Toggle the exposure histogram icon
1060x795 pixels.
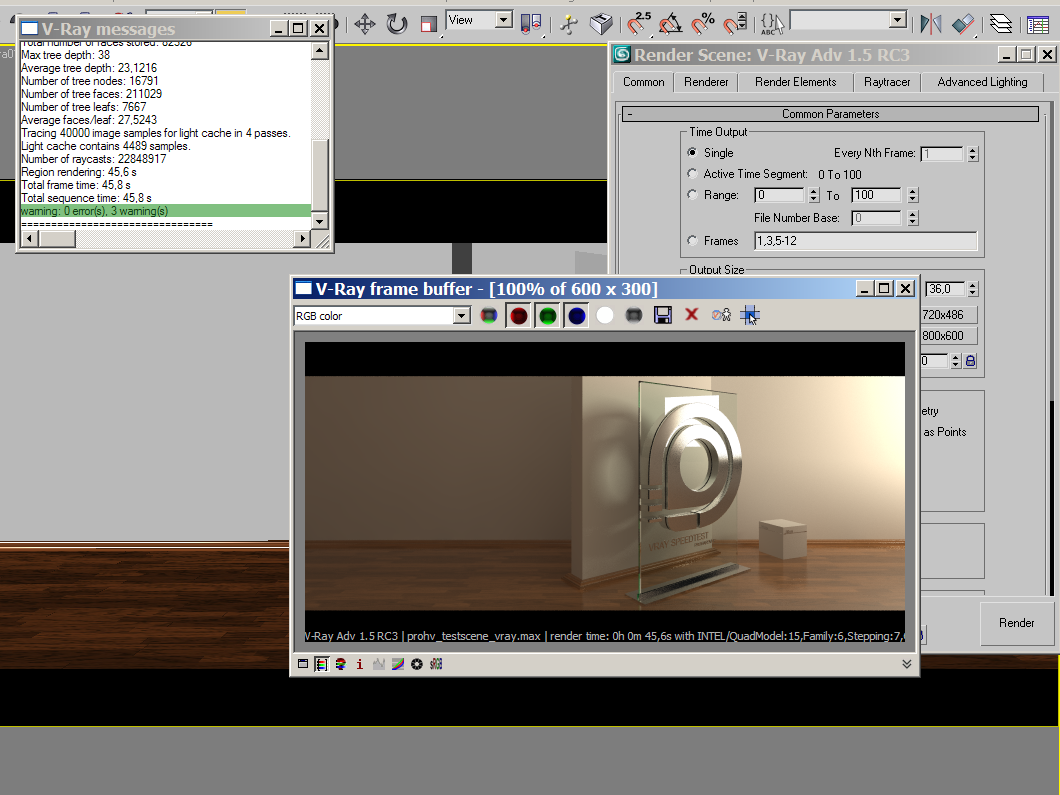click(x=379, y=664)
